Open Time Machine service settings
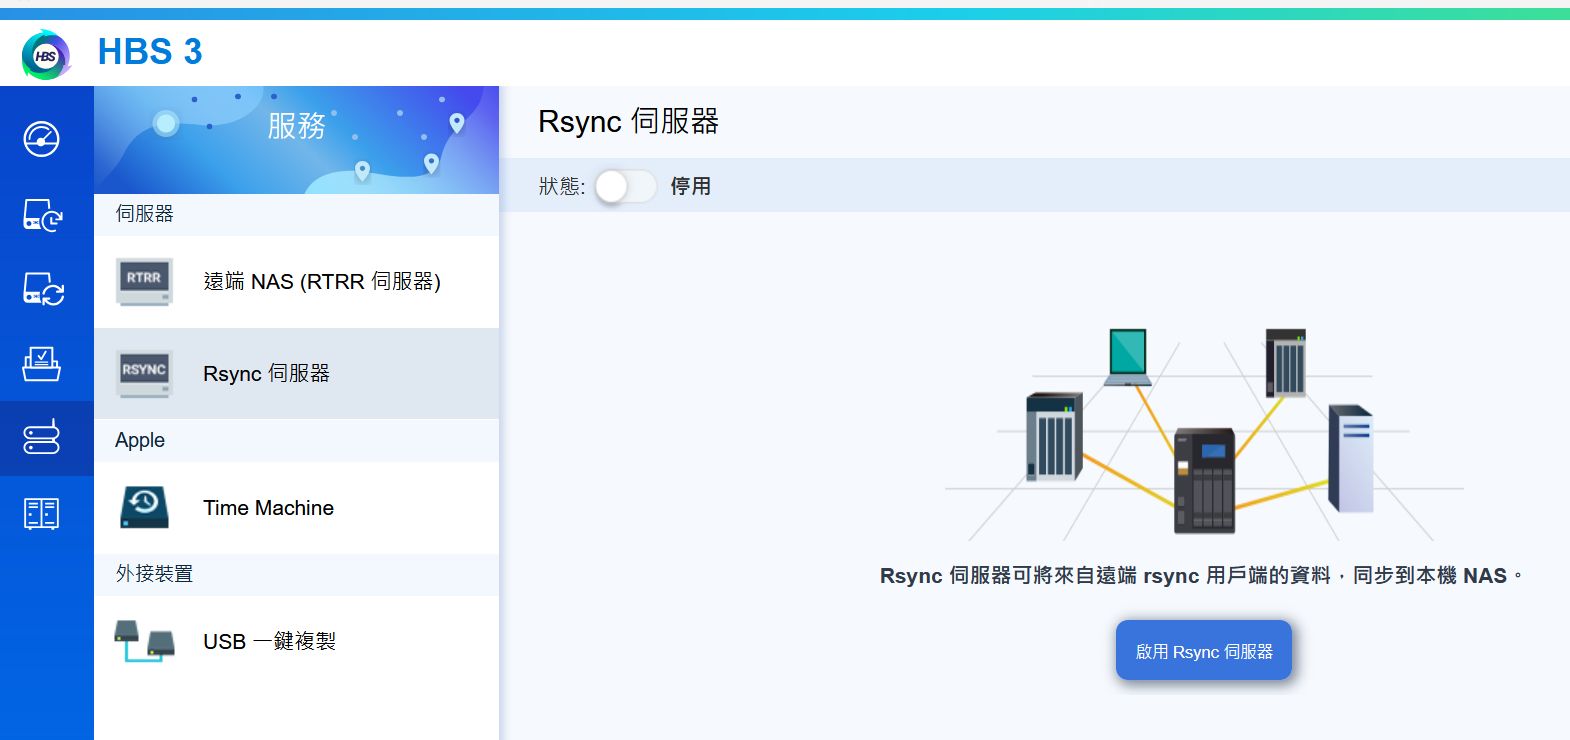 [297, 508]
